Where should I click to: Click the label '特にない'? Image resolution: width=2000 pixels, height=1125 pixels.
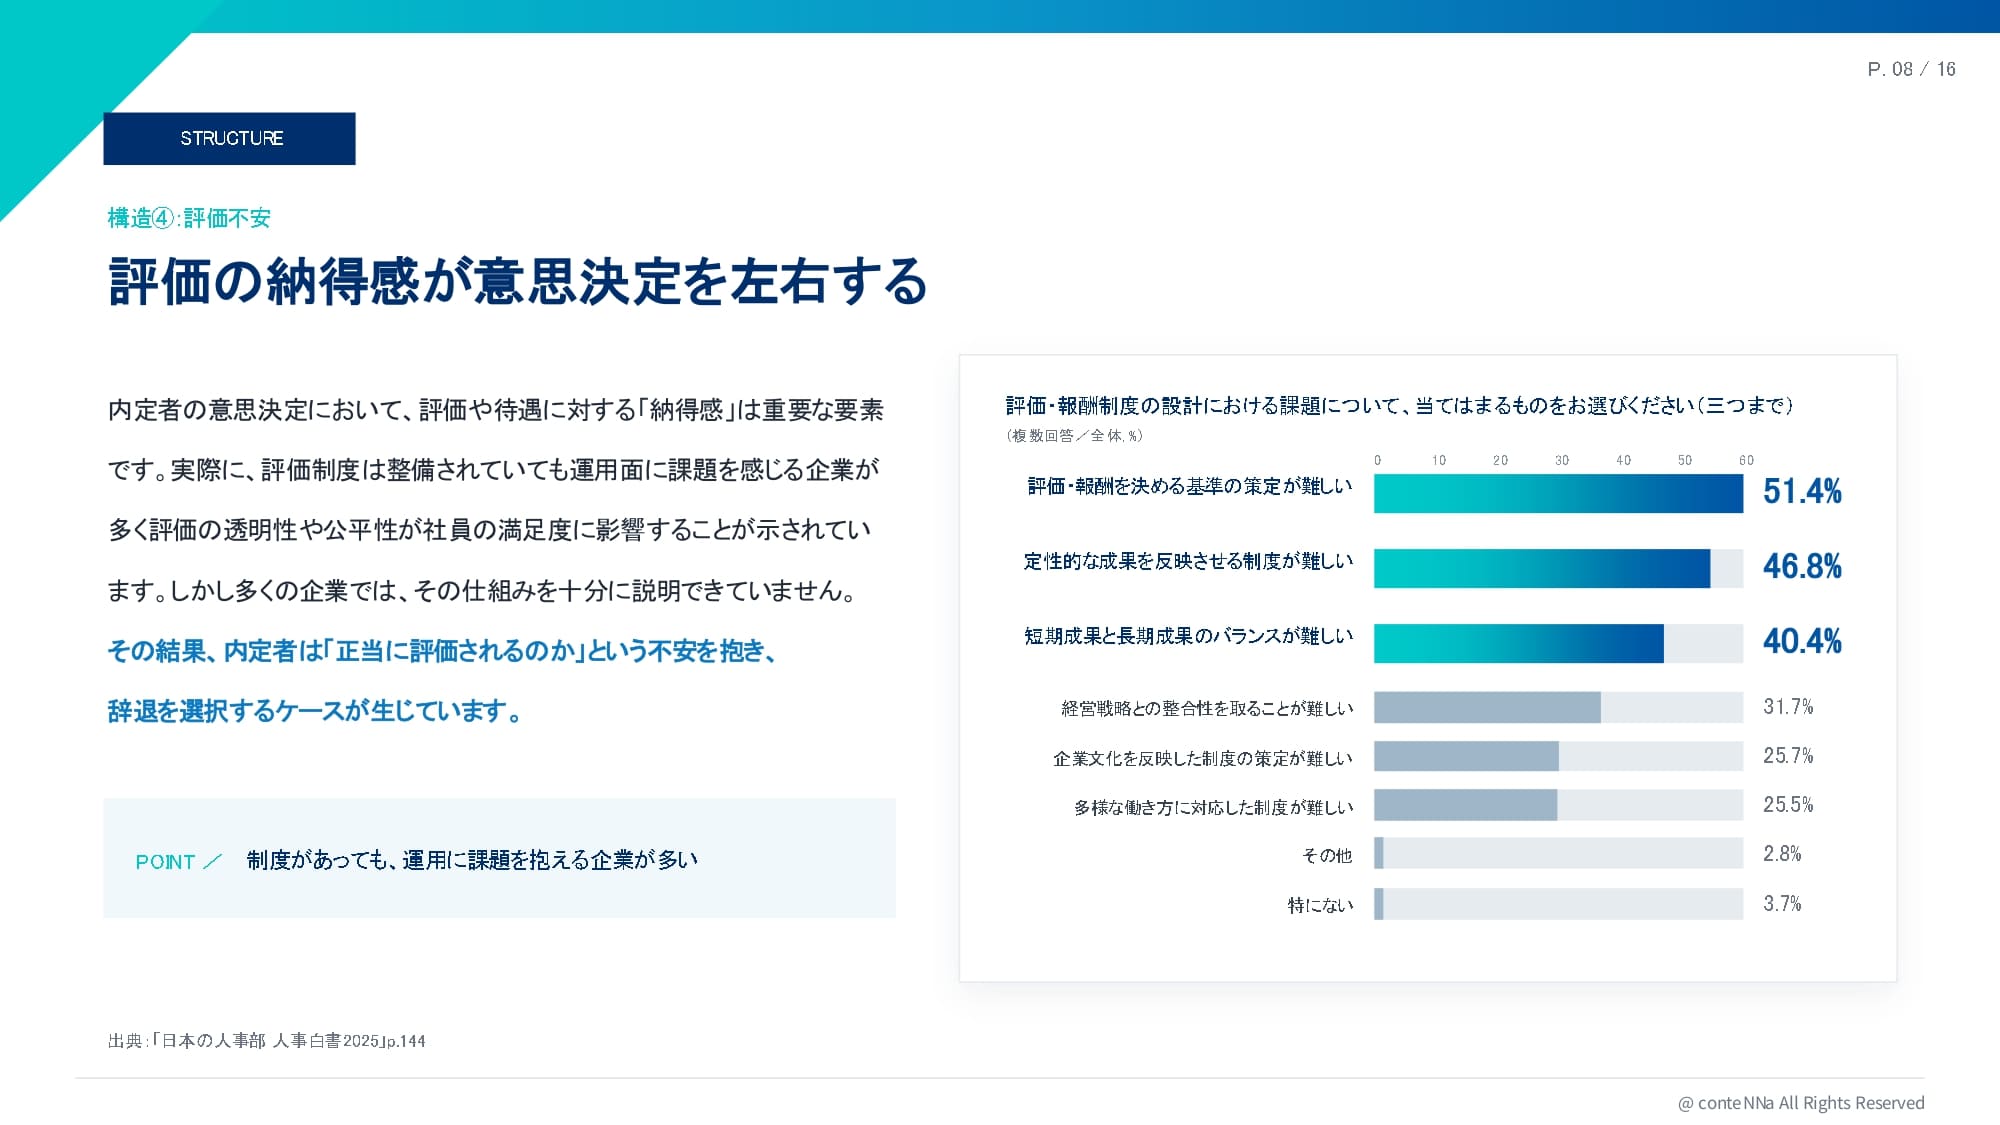[1320, 905]
